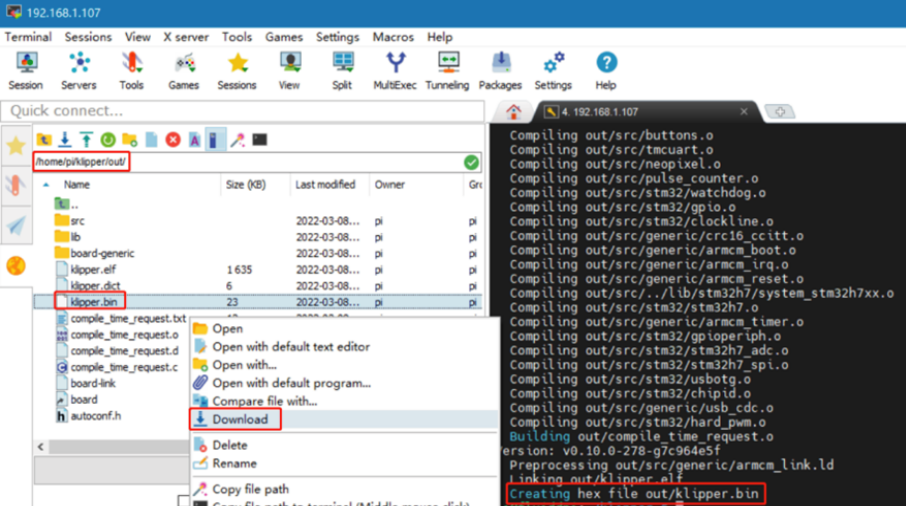Open the Tunneling tool

[448, 71]
